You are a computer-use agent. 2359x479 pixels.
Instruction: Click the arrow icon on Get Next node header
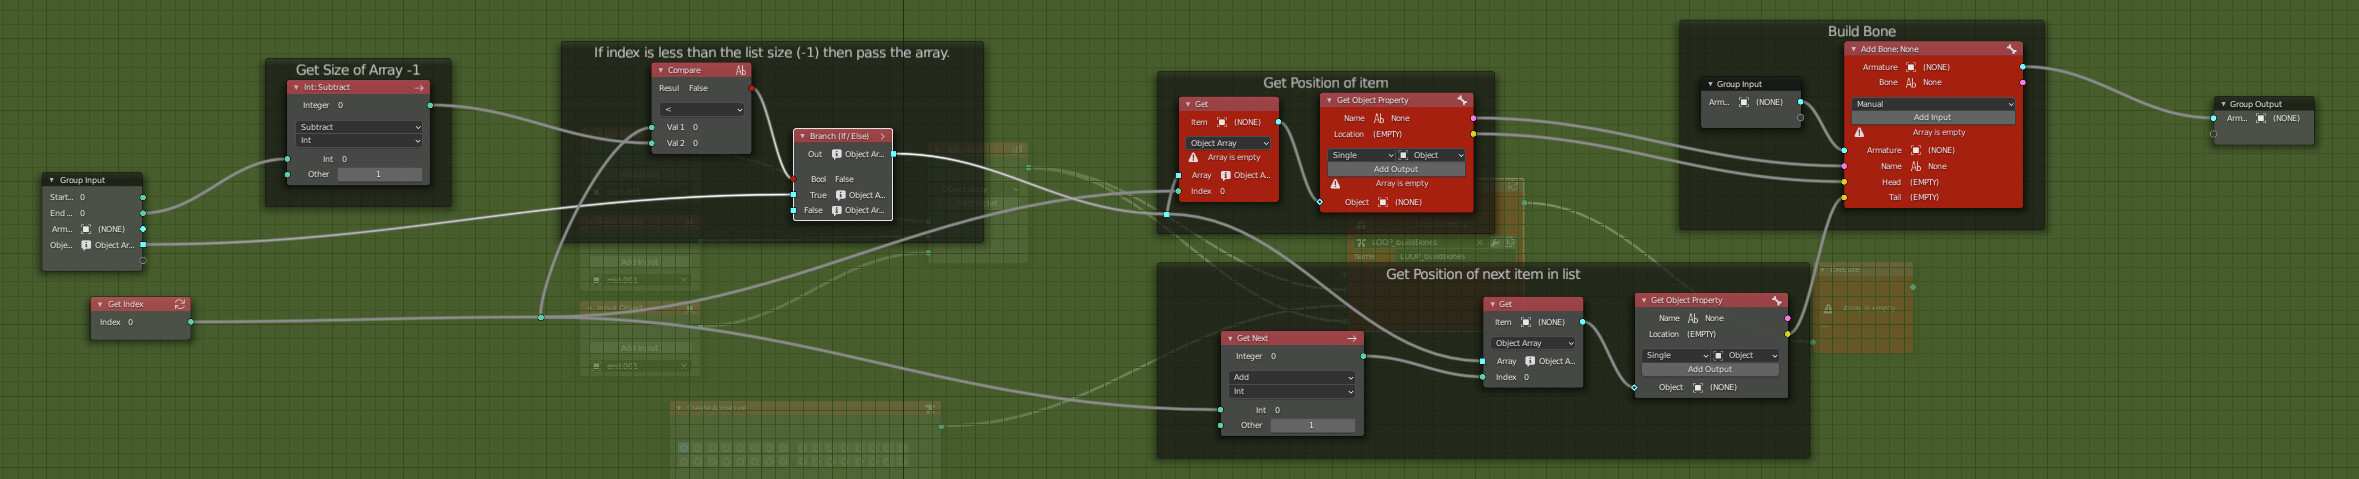[x=1351, y=338]
